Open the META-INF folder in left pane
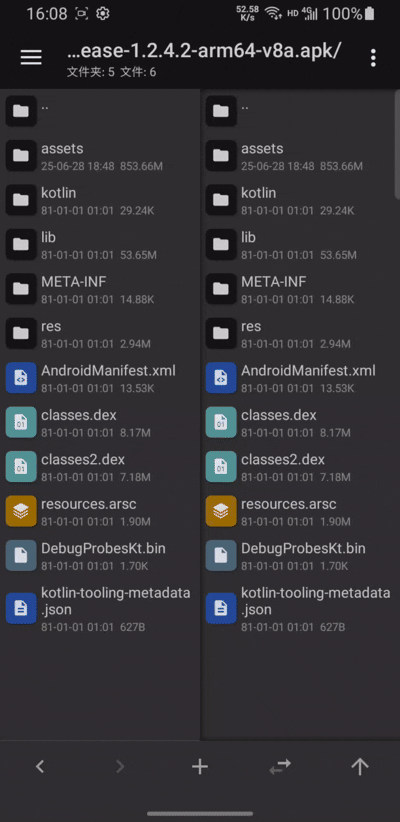The height and width of the screenshot is (822, 400). click(x=100, y=289)
